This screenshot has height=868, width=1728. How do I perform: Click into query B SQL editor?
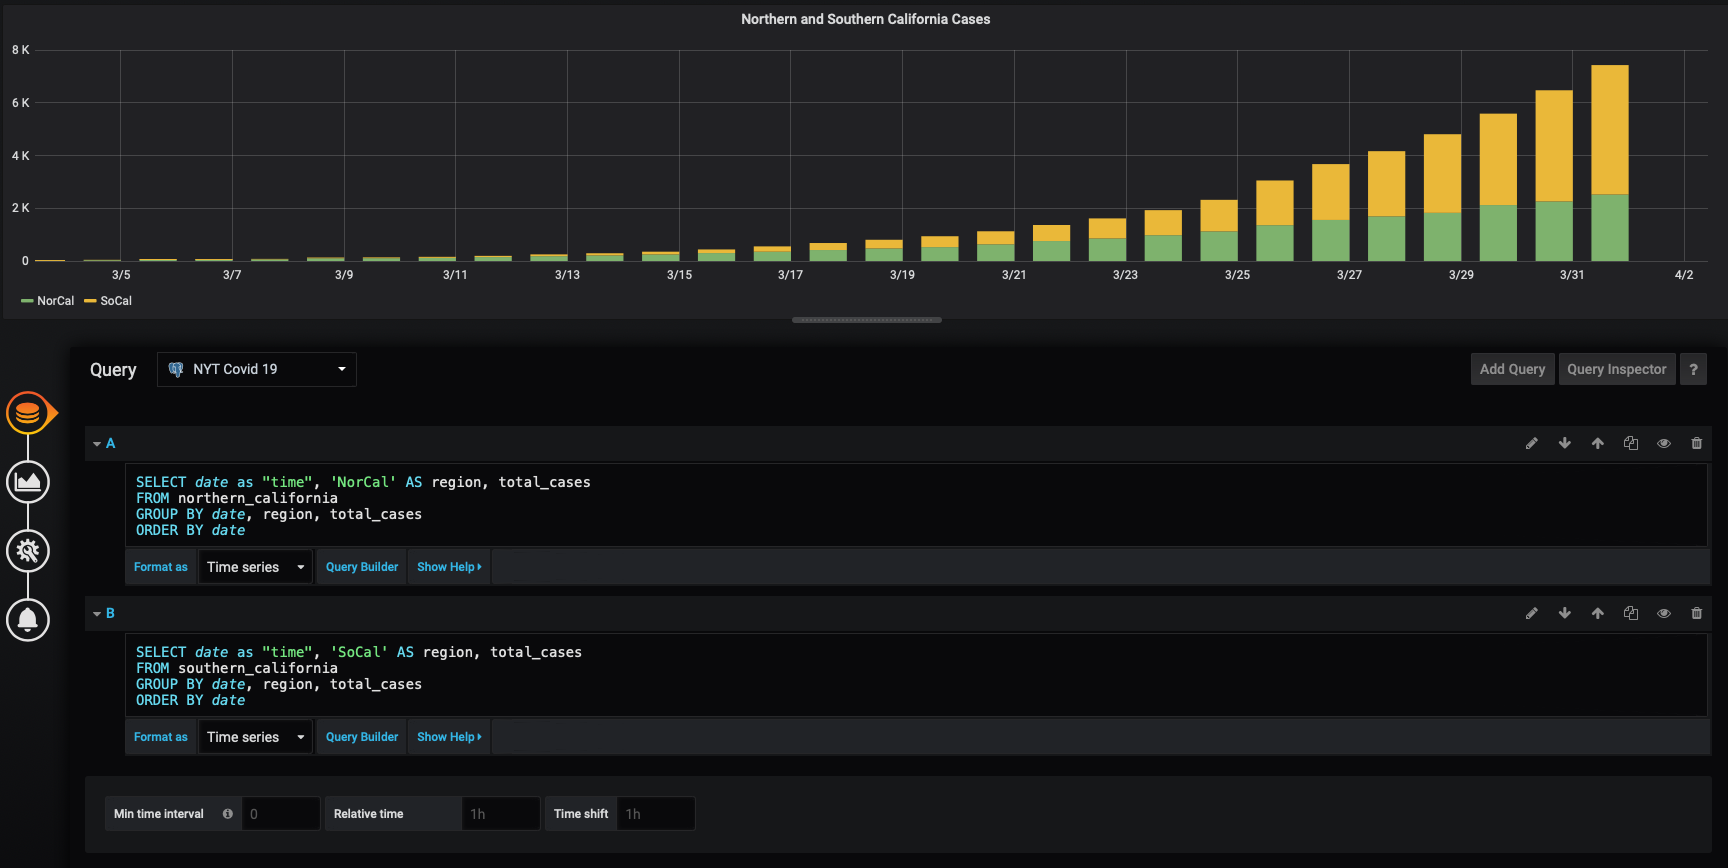pos(915,676)
